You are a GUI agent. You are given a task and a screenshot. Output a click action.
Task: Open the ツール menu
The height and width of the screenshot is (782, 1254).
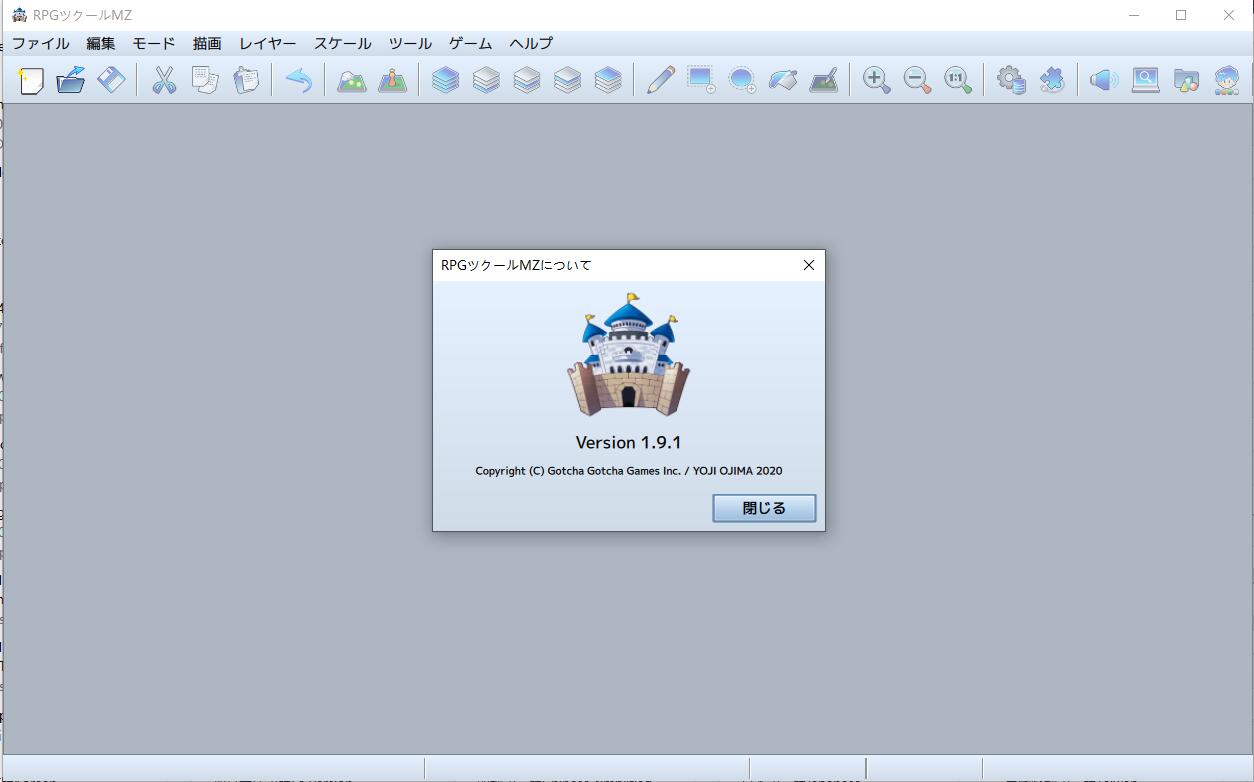pos(411,43)
